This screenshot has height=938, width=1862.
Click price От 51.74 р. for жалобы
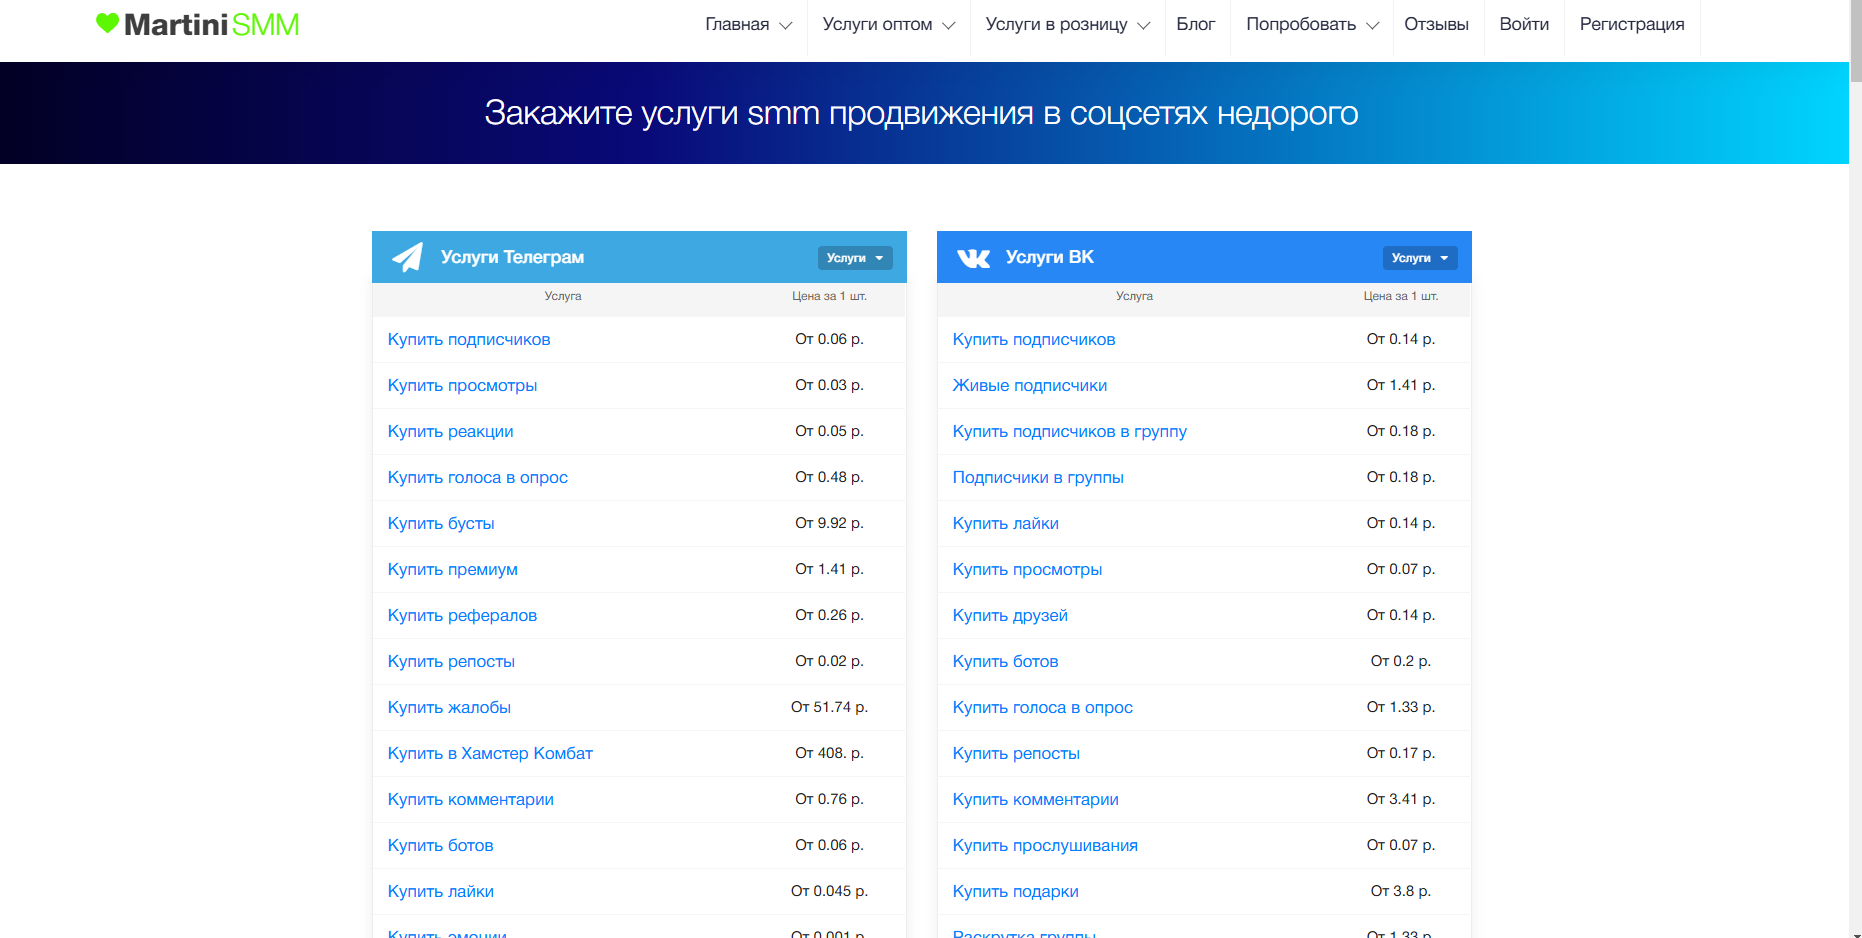[x=829, y=707]
